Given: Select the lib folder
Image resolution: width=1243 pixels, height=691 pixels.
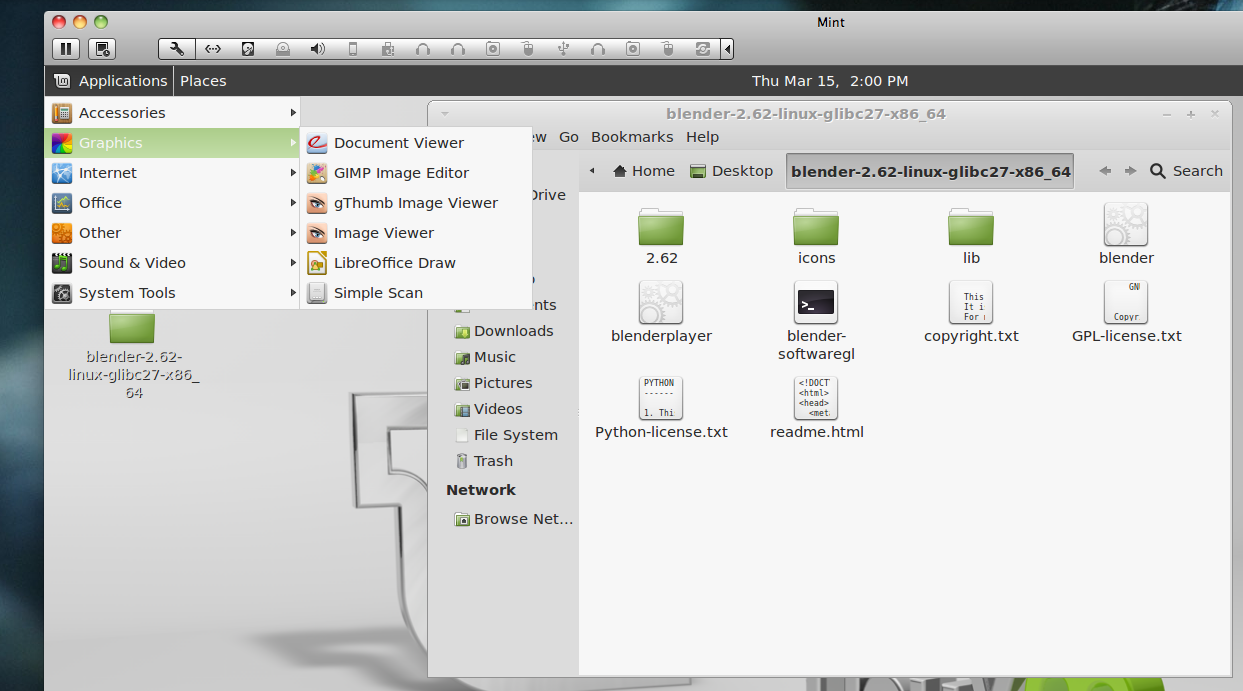Looking at the screenshot, I should click(x=971, y=236).
